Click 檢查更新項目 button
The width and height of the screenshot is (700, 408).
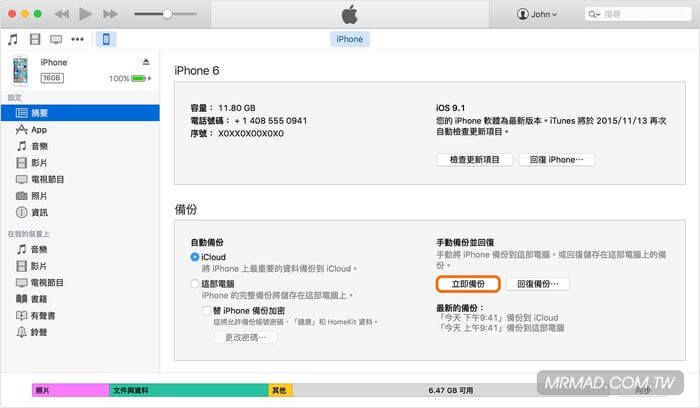475,160
